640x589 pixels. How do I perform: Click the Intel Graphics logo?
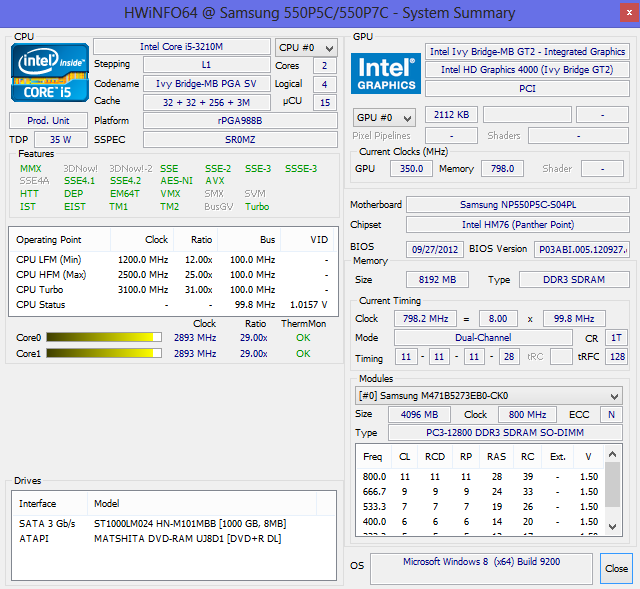386,73
